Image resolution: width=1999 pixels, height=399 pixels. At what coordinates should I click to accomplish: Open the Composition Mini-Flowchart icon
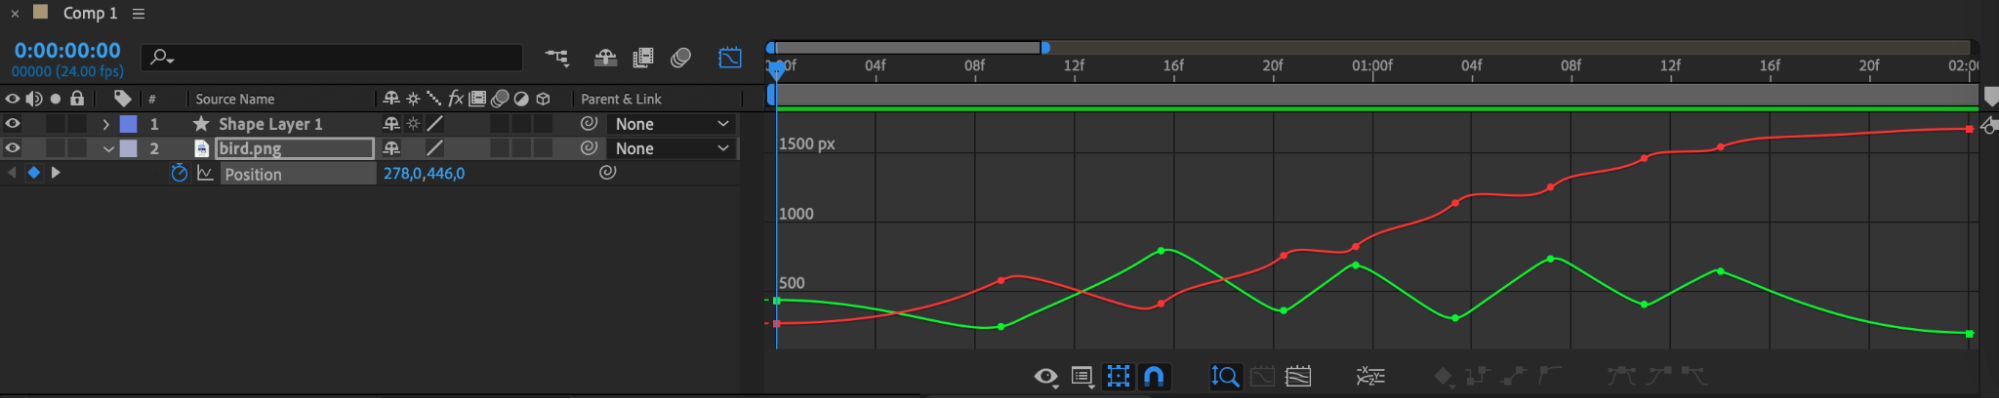[x=557, y=58]
